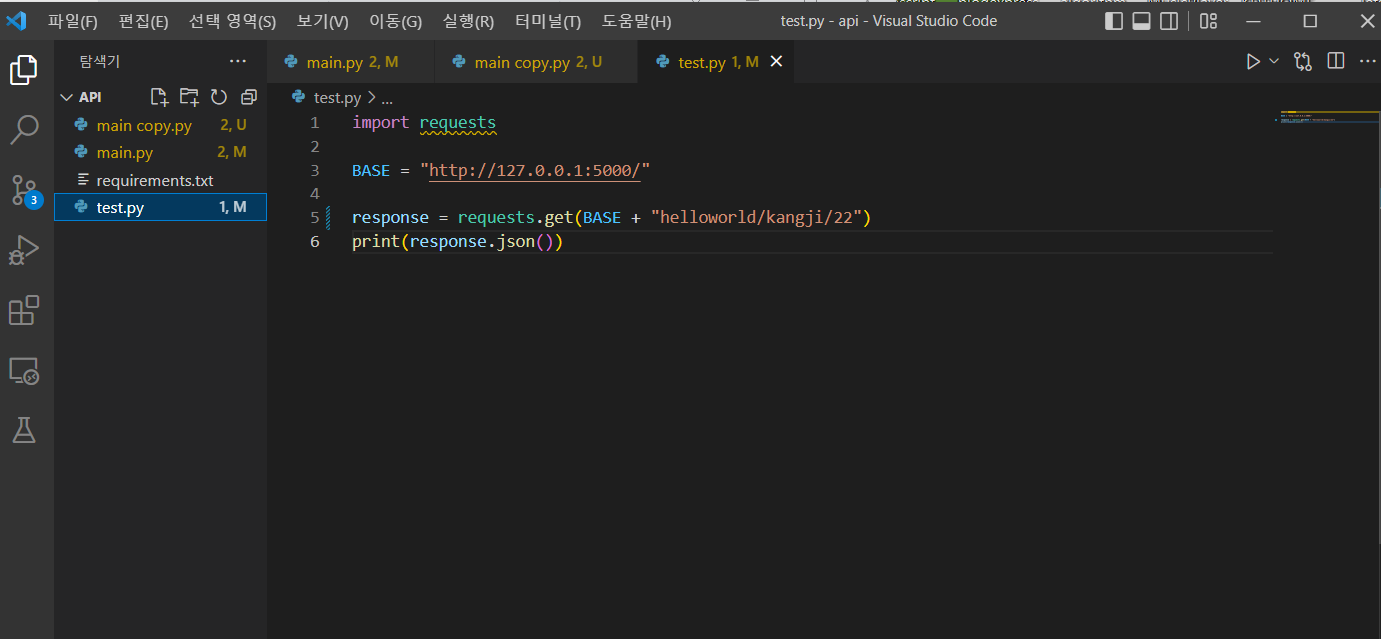Screen dimensions: 1381x639
Task: Split the editor to the right
Action: 1336,62
